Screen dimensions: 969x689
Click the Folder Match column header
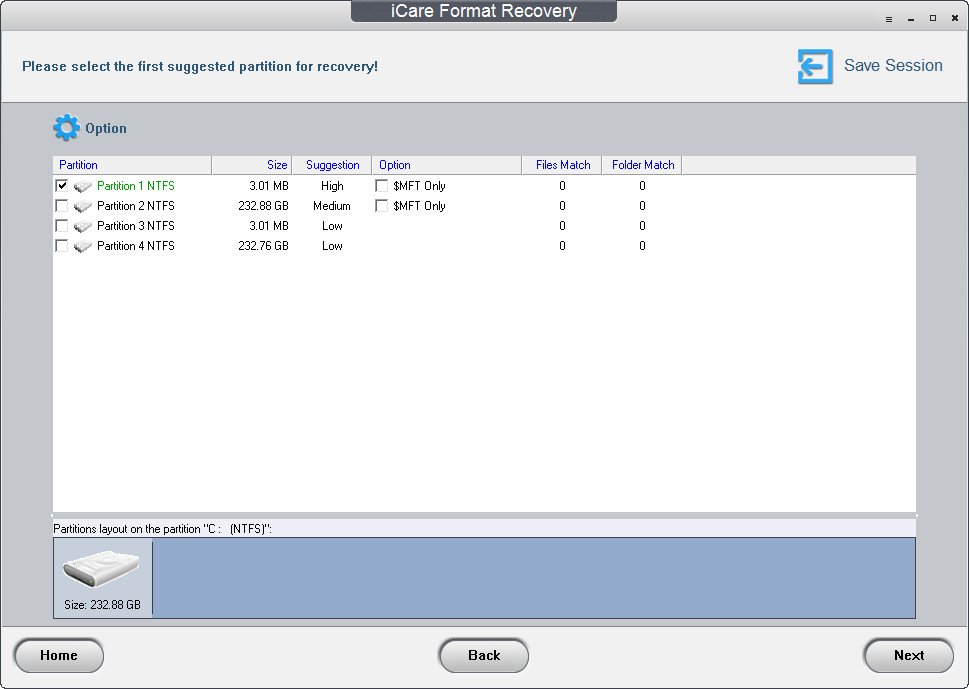point(642,165)
